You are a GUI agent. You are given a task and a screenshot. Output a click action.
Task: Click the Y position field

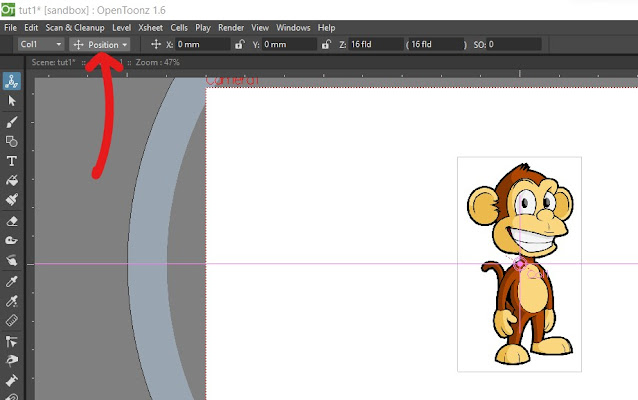pyautogui.click(x=289, y=44)
